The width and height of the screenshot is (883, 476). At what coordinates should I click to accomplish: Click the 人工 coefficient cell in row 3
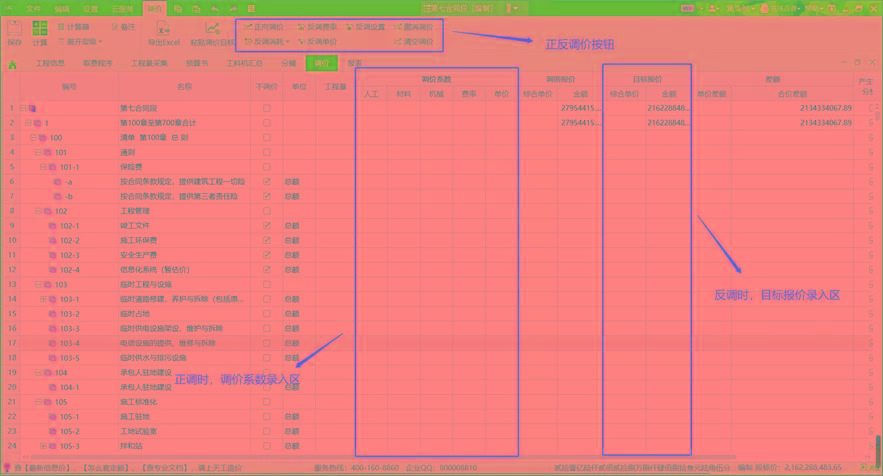click(x=372, y=137)
